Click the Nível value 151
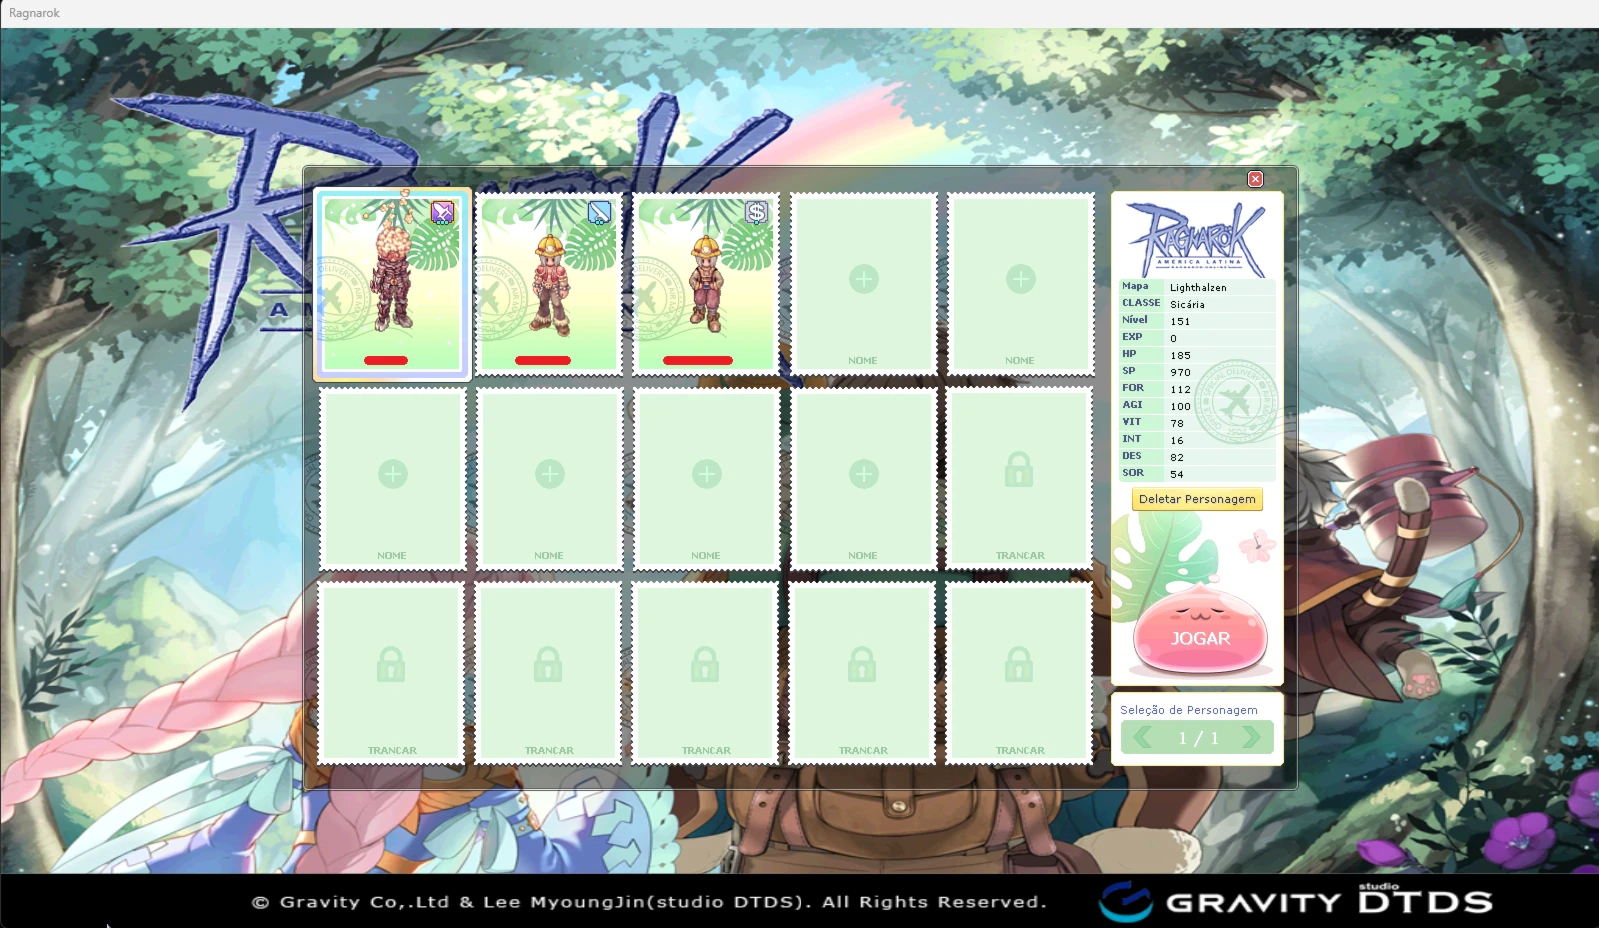 [1180, 322]
